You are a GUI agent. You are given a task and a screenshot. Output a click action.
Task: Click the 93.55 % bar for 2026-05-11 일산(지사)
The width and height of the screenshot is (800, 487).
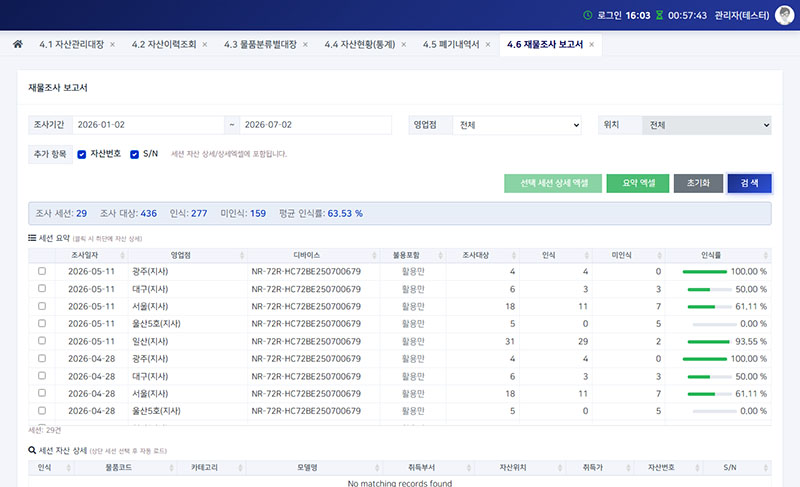point(709,342)
